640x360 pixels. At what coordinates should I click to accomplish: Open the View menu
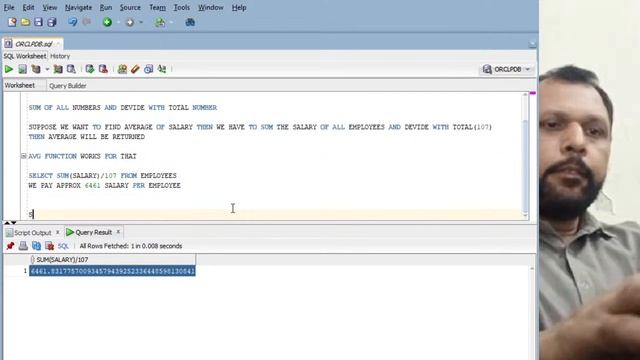[50, 7]
